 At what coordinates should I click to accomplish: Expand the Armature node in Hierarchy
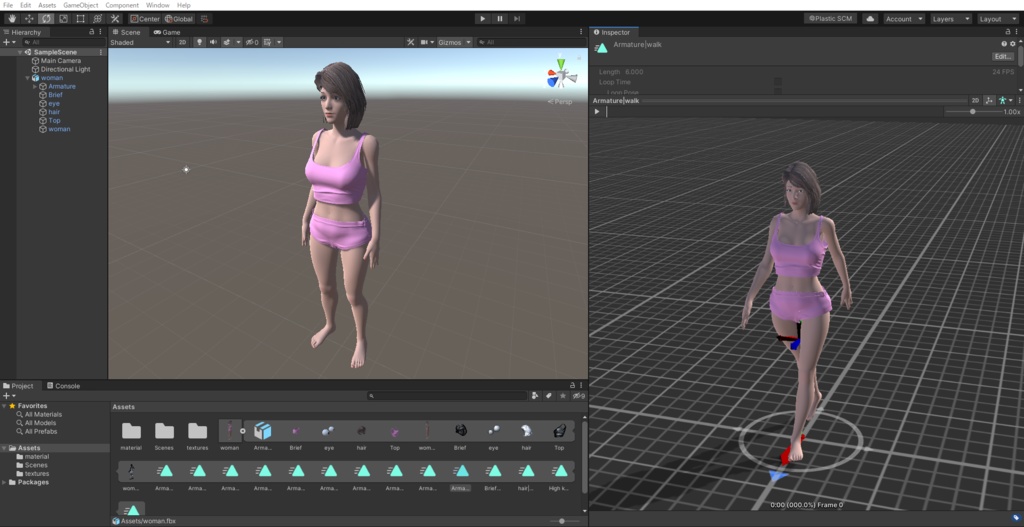coord(35,86)
